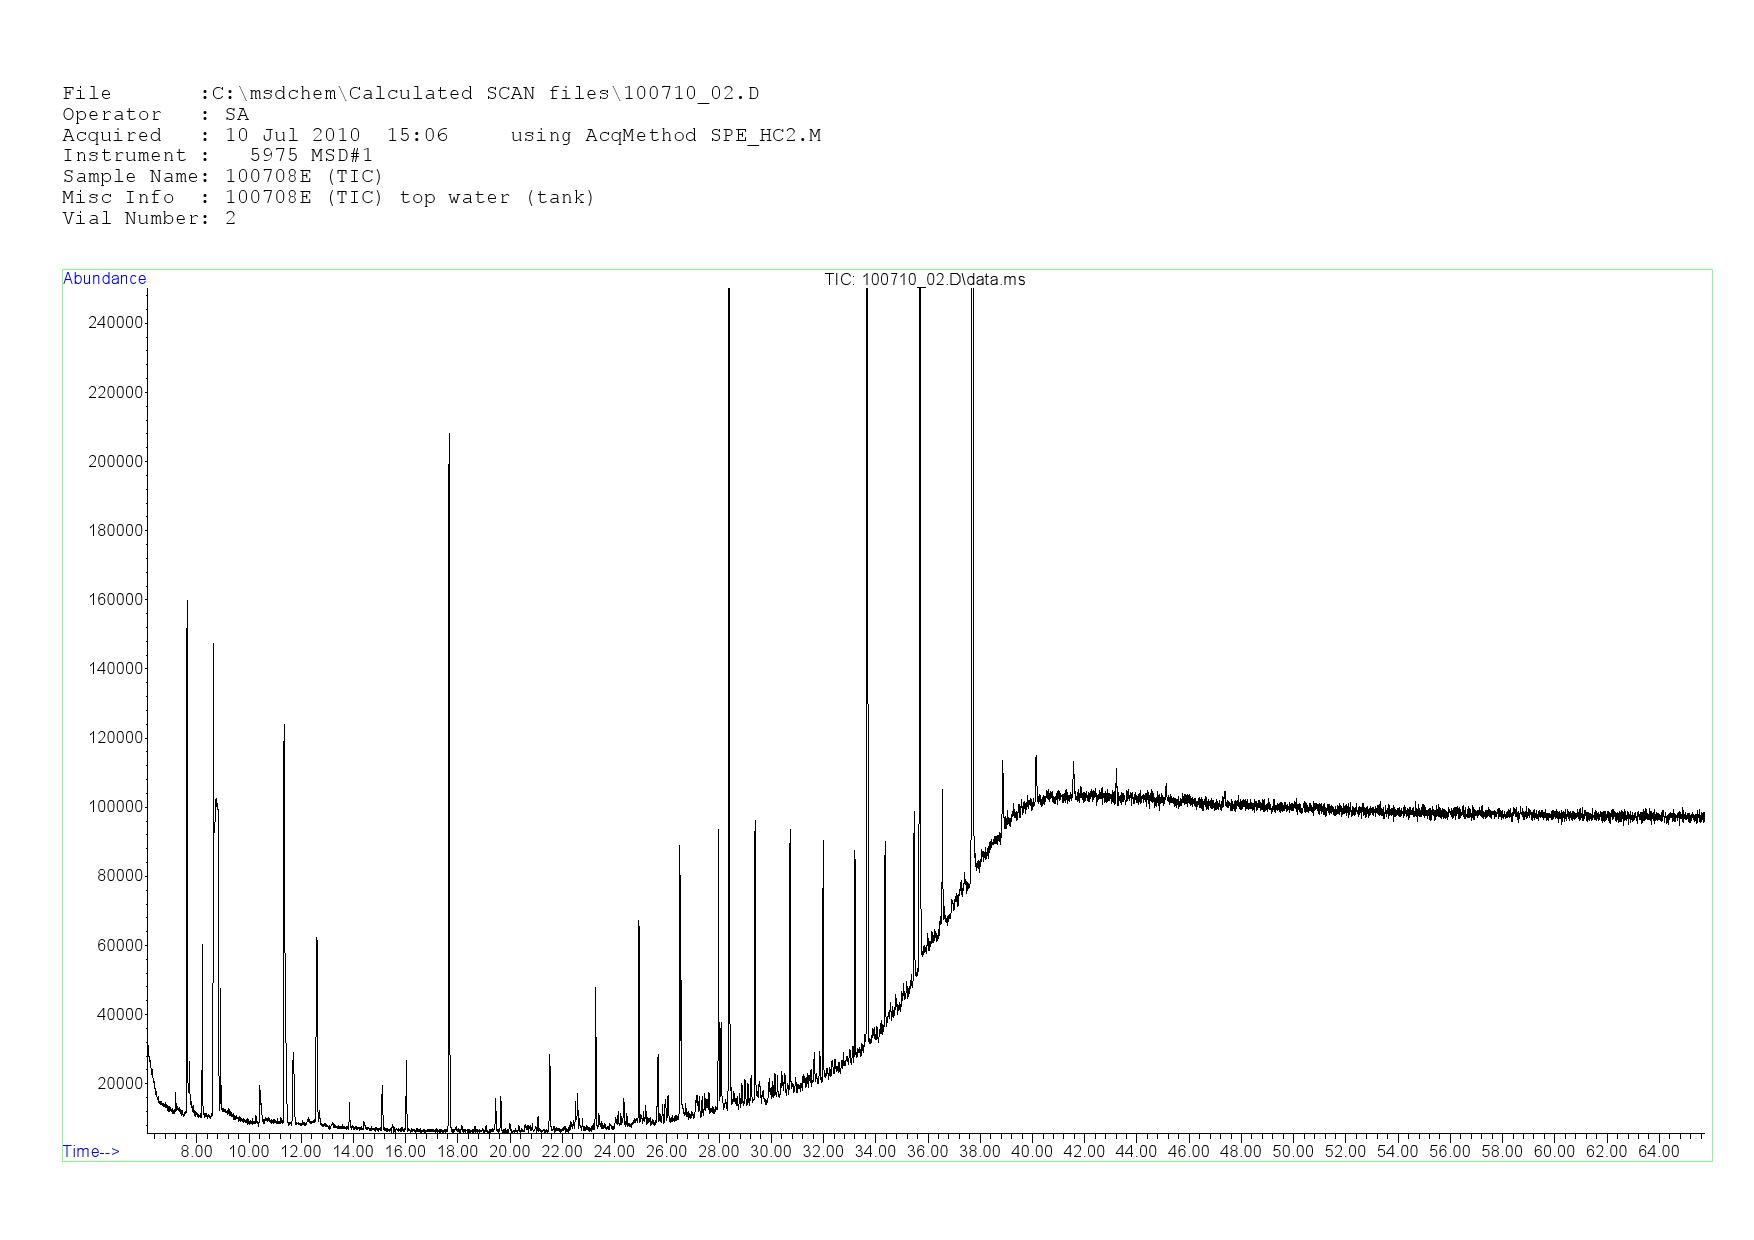Click the 64.00 time tick label
This screenshot has height=1240, width=1754.
click(1658, 1152)
